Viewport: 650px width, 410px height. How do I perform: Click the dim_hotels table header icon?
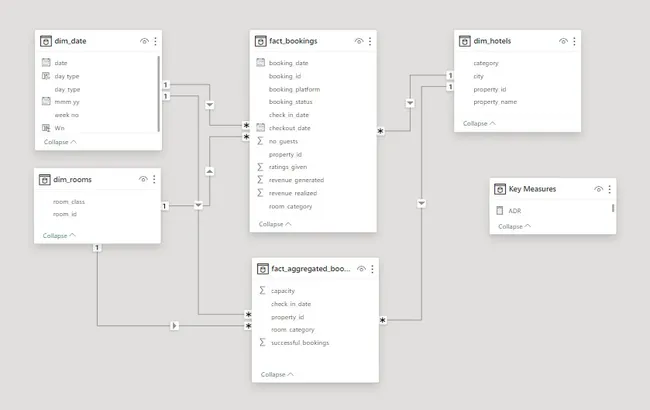[x=463, y=41]
